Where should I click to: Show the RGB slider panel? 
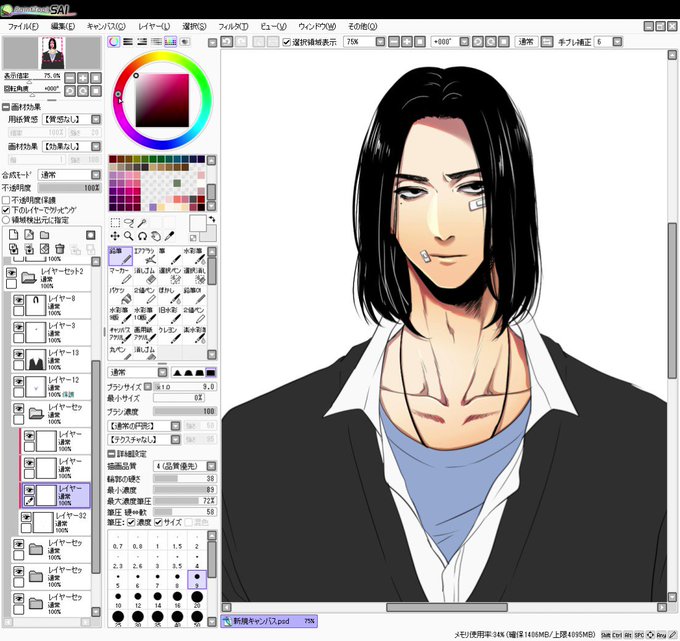coord(128,42)
